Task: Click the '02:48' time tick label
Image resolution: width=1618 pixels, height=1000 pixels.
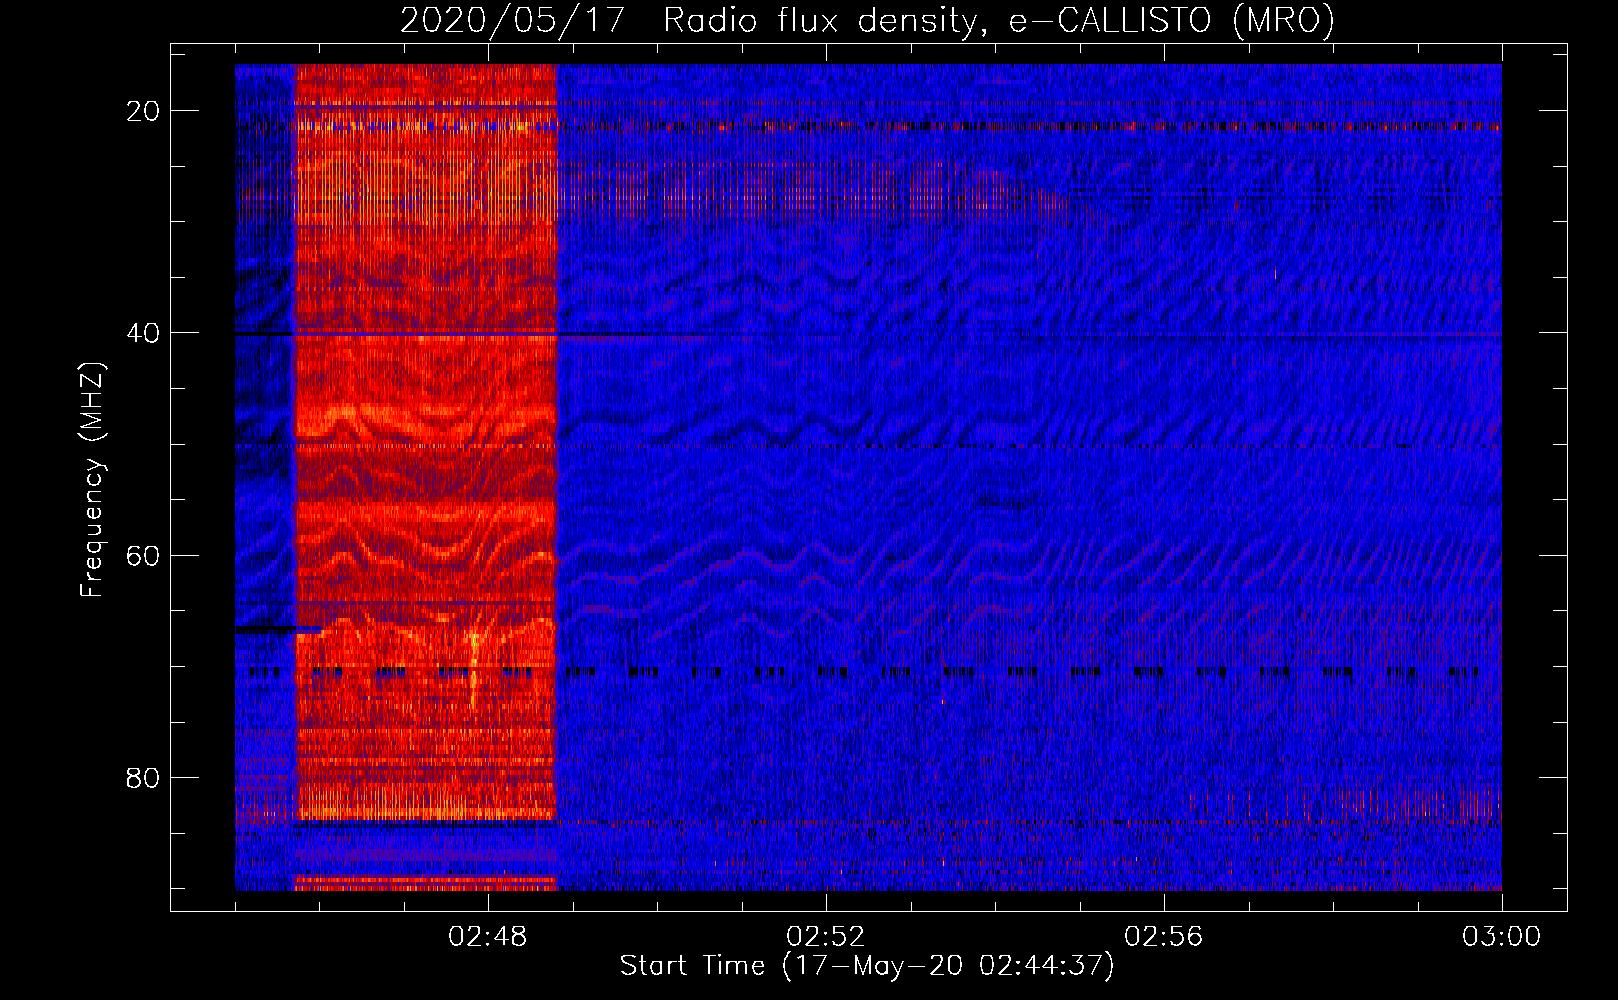Action: point(488,937)
